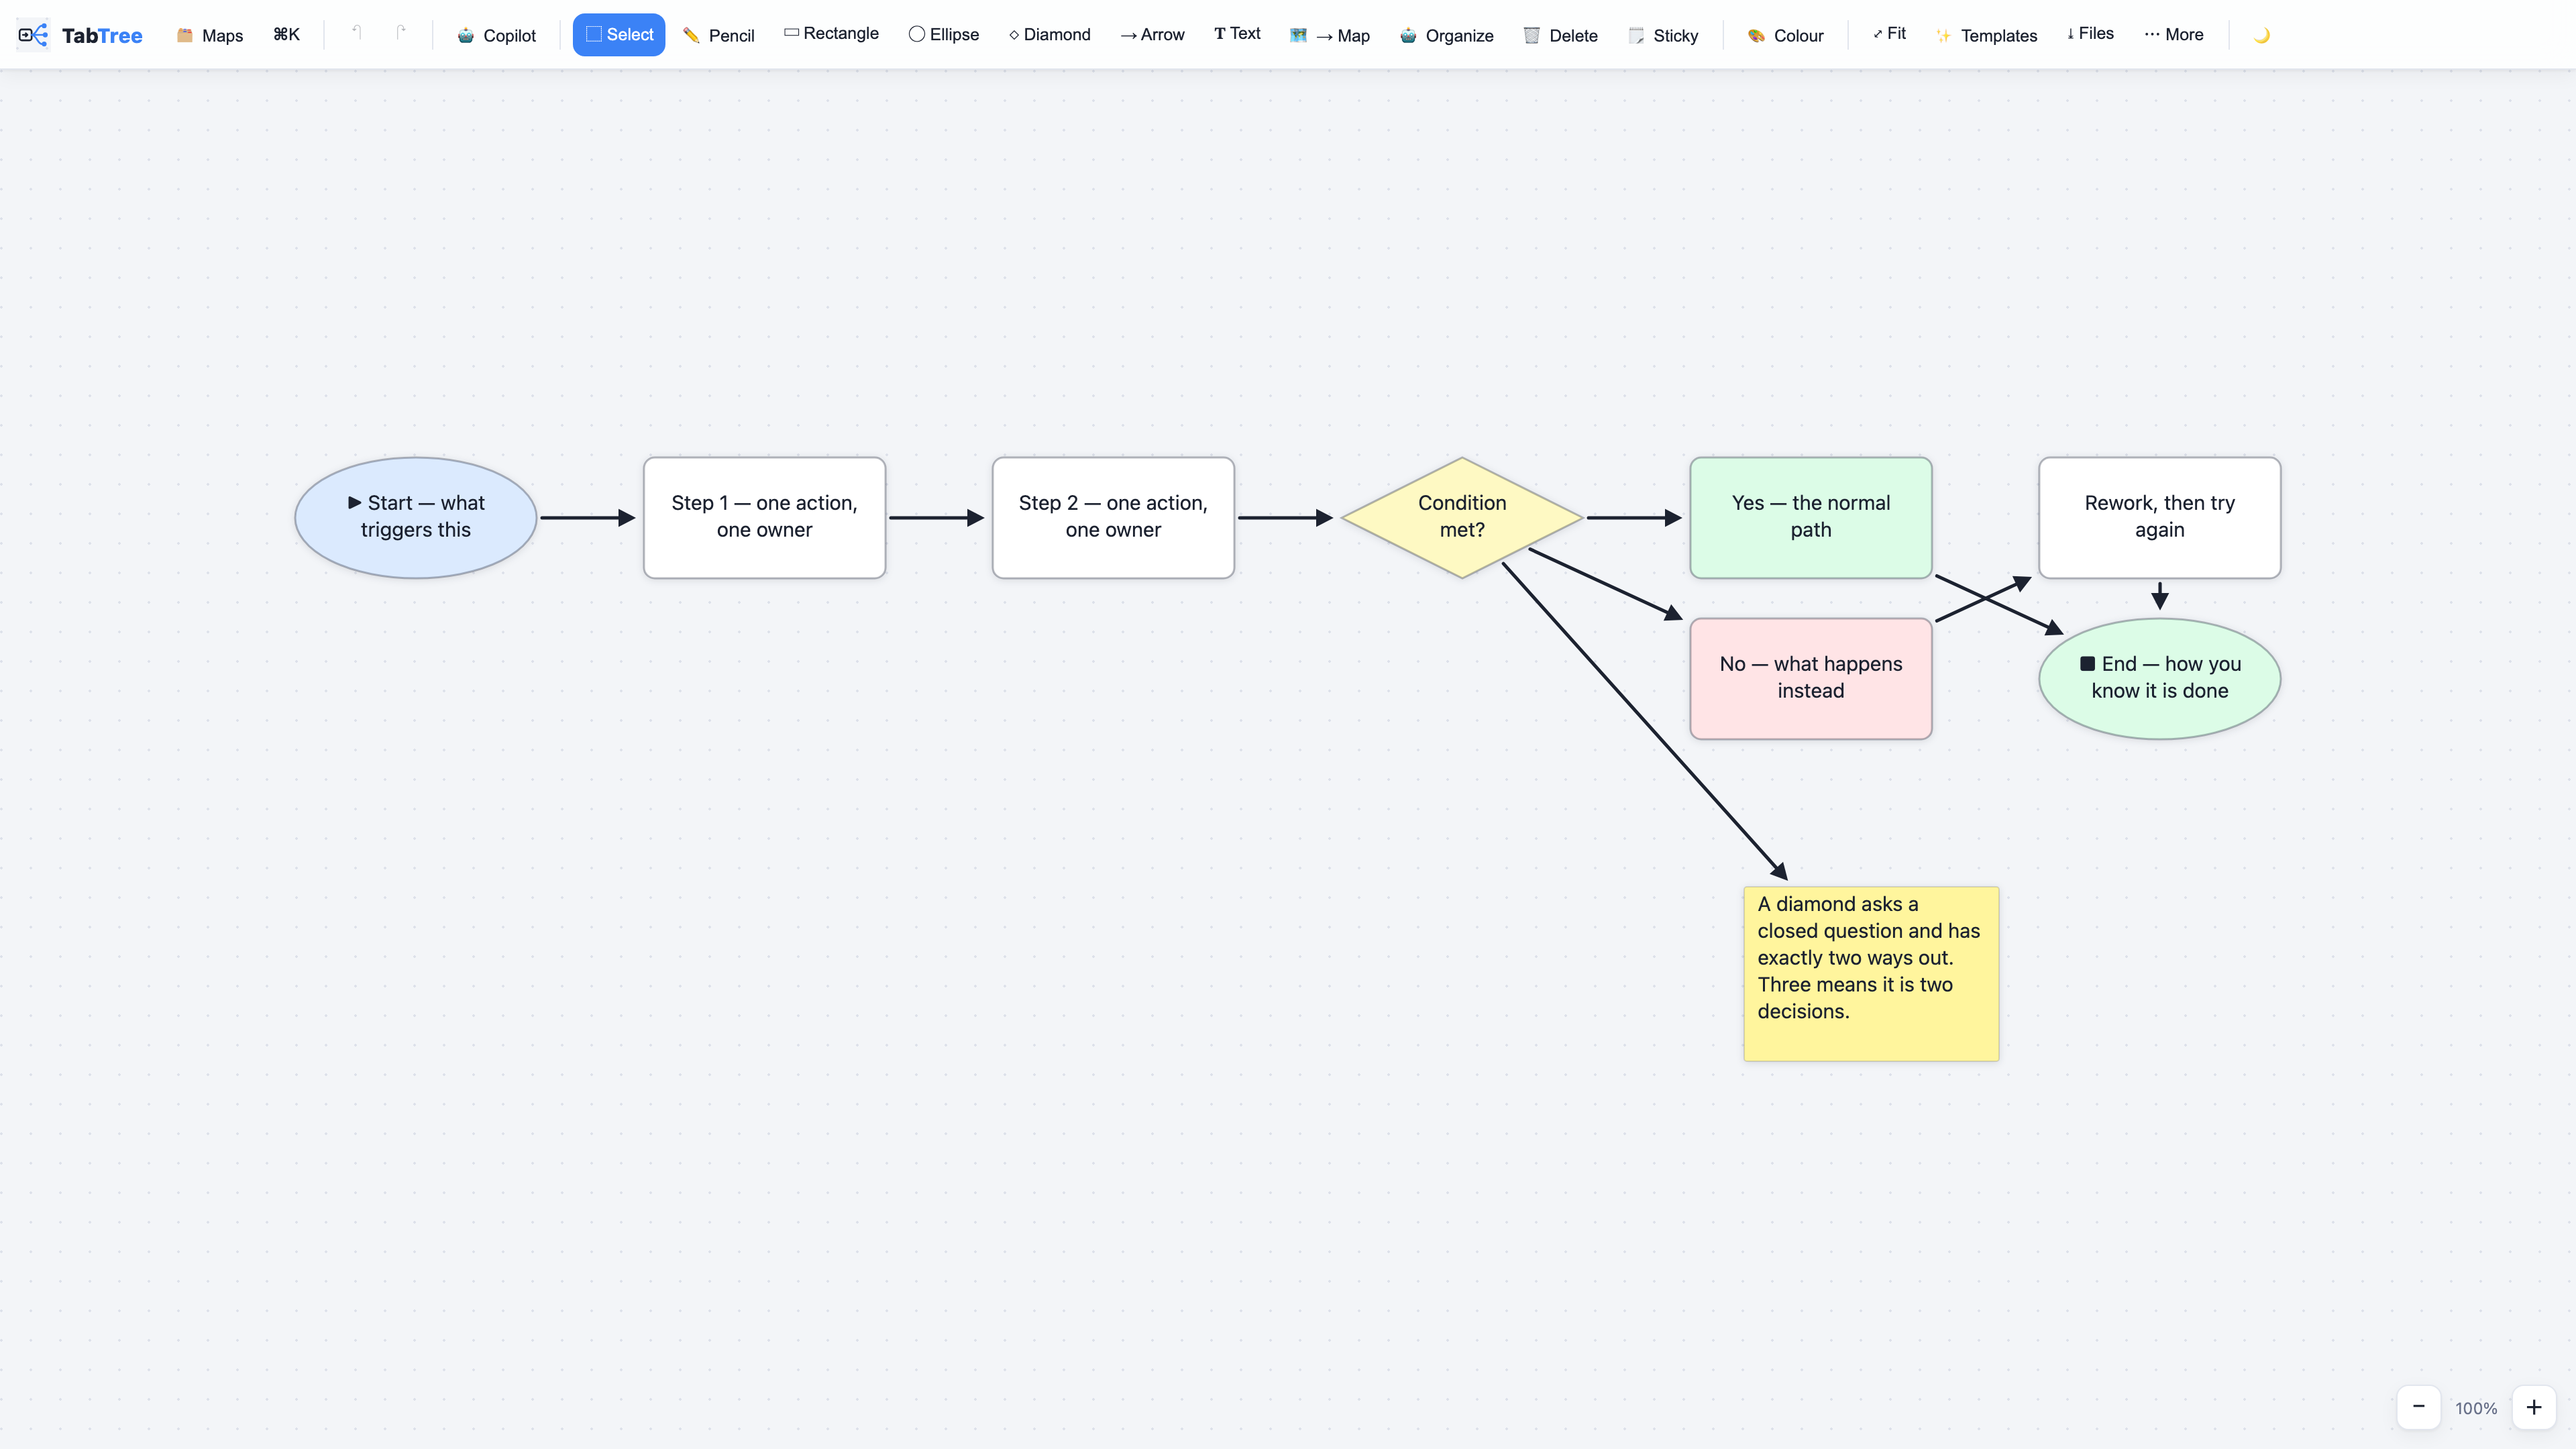Viewport: 2576px width, 1449px height.
Task: Open the Templates gallery
Action: pos(1986,35)
